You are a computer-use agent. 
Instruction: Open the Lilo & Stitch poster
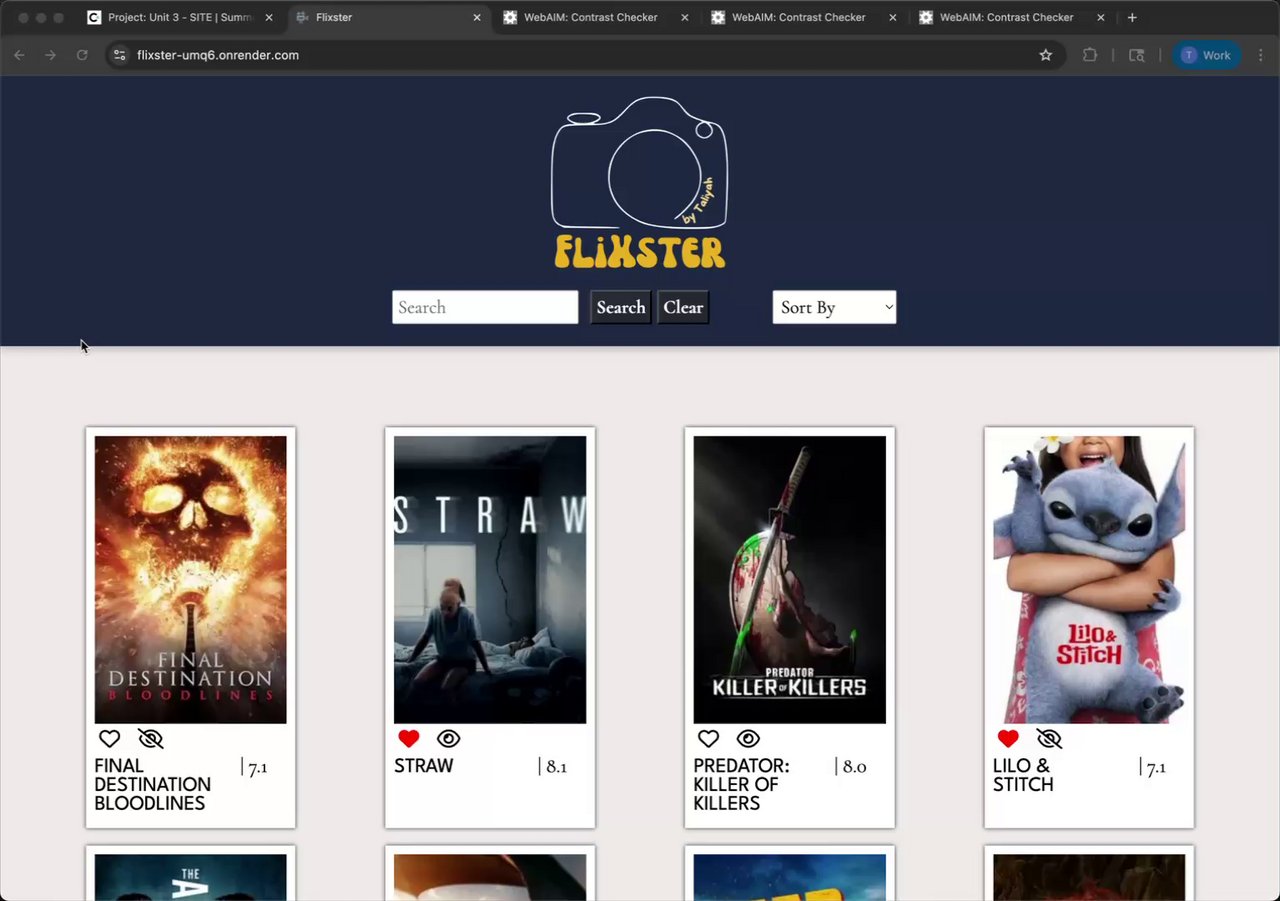1089,580
